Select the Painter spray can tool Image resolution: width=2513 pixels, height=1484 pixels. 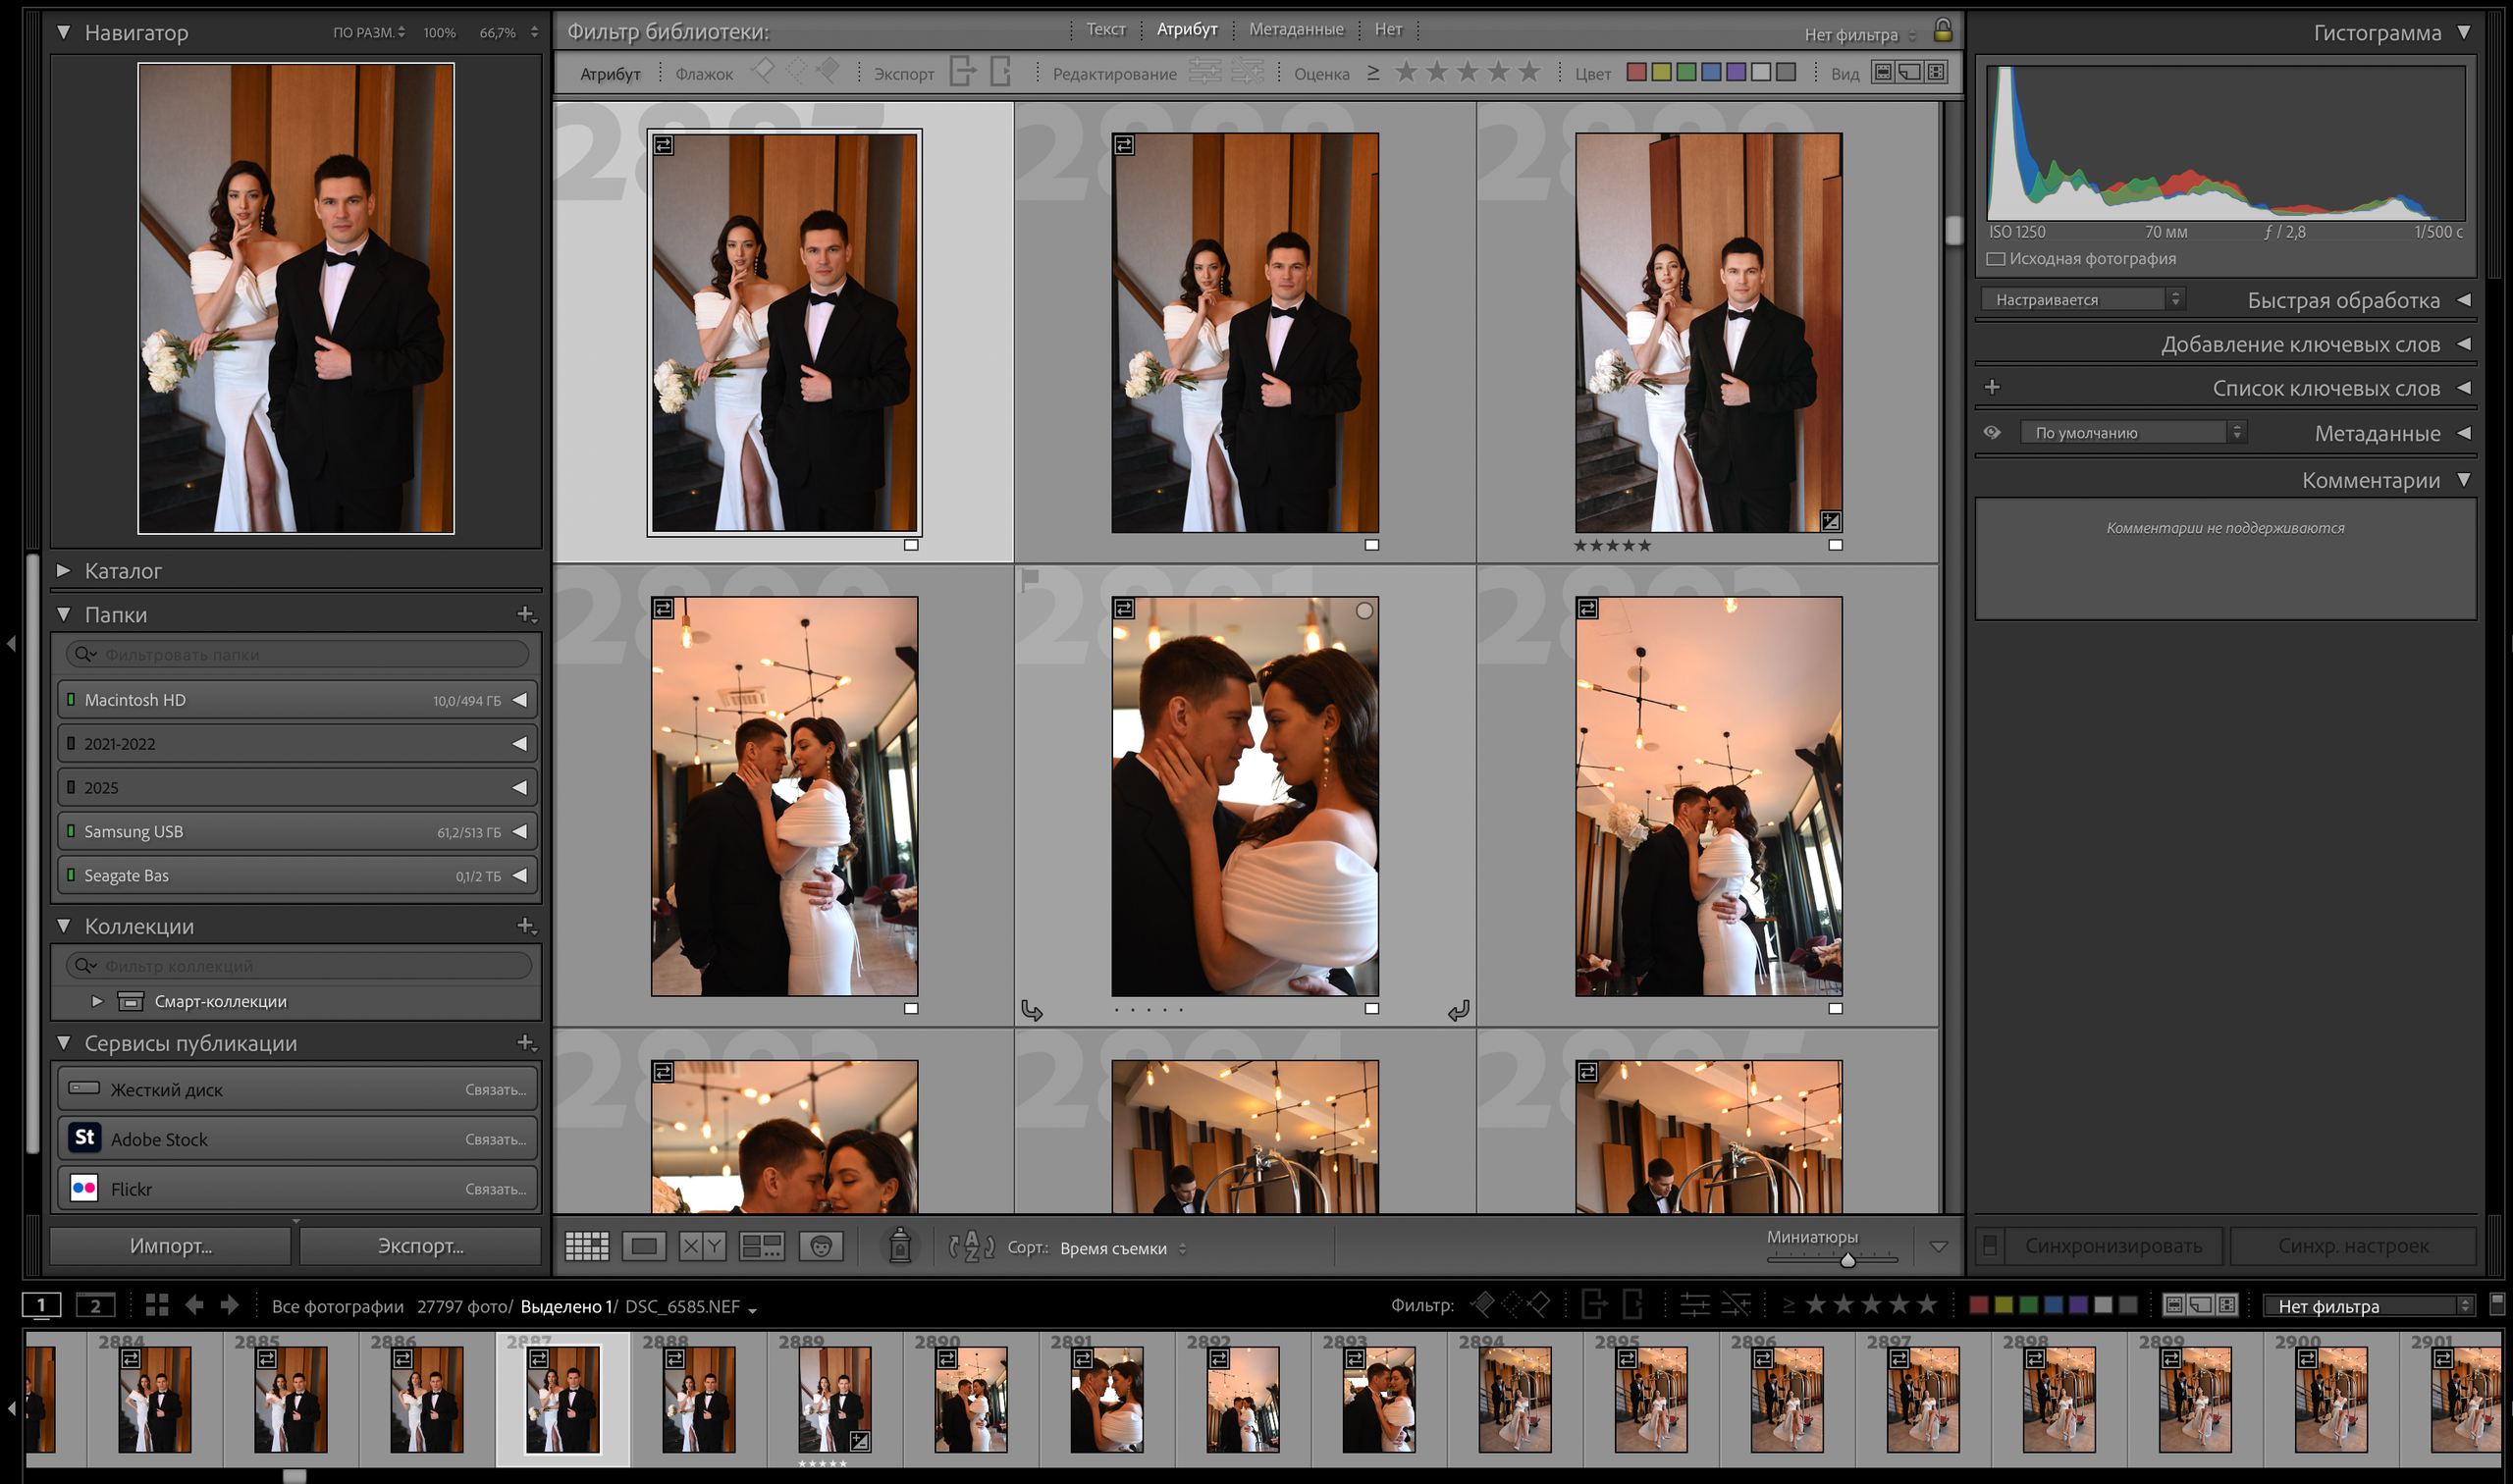899,1246
